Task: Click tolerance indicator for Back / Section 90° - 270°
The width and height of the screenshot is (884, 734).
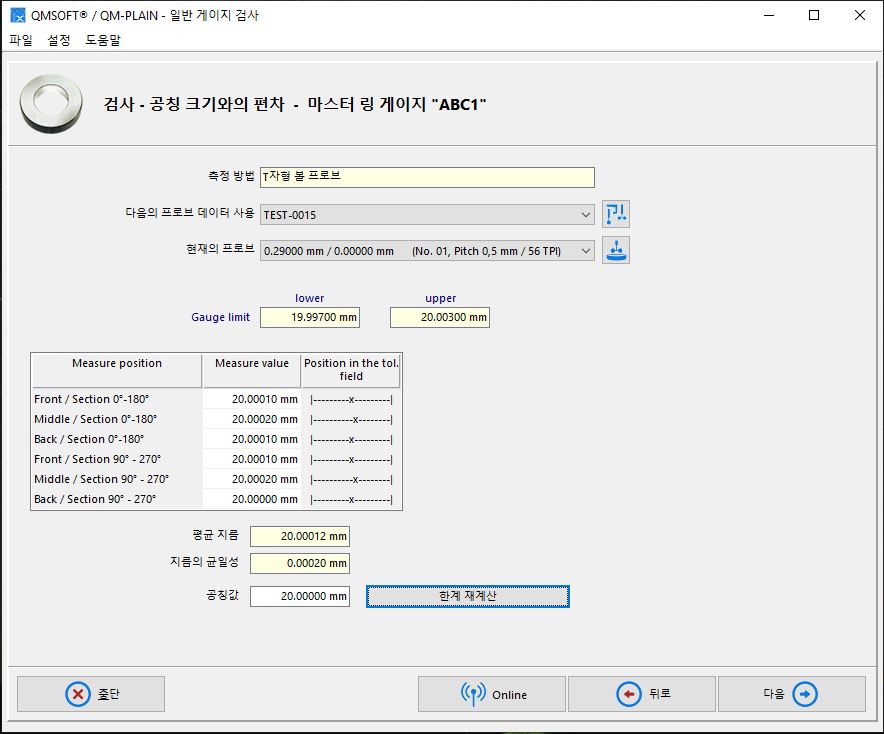Action: [x=351, y=499]
